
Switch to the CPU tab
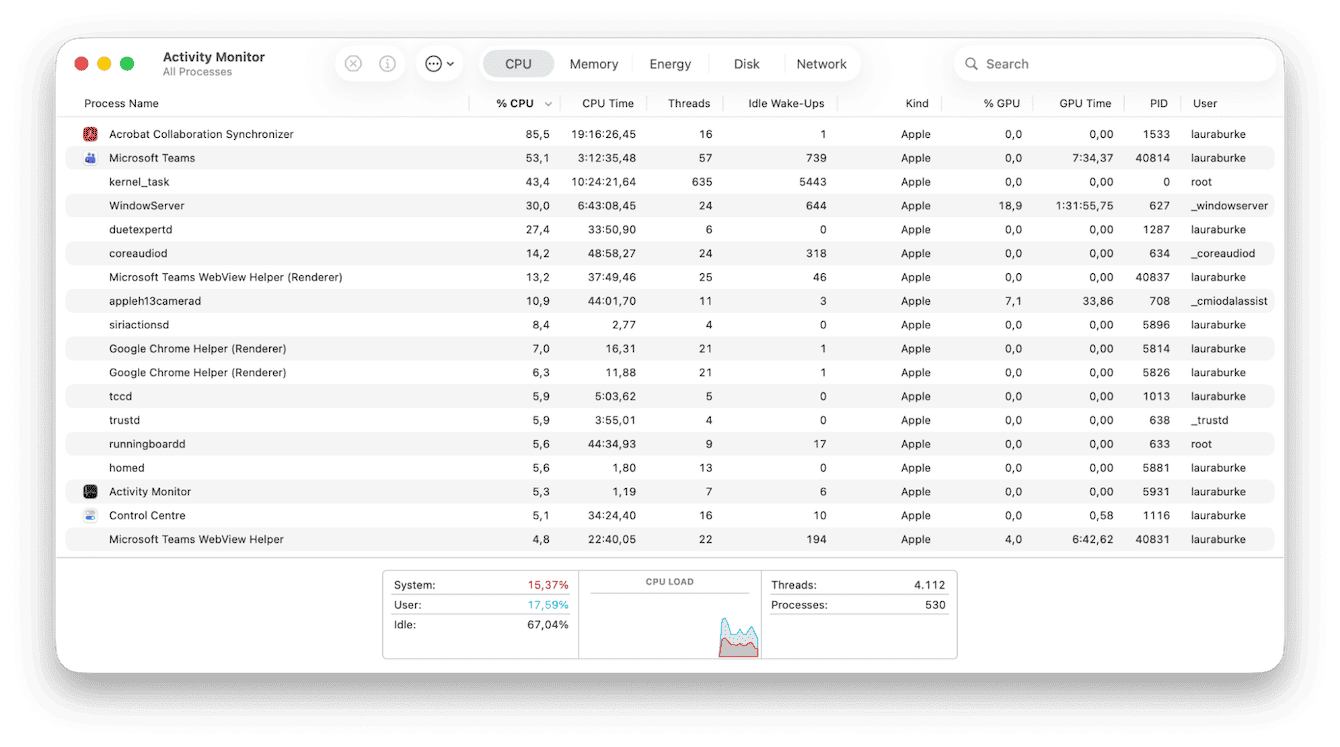click(x=518, y=64)
